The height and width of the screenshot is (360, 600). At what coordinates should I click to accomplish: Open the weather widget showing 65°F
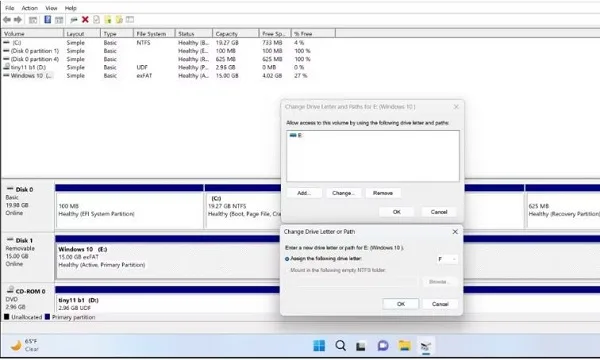pyautogui.click(x=25, y=345)
